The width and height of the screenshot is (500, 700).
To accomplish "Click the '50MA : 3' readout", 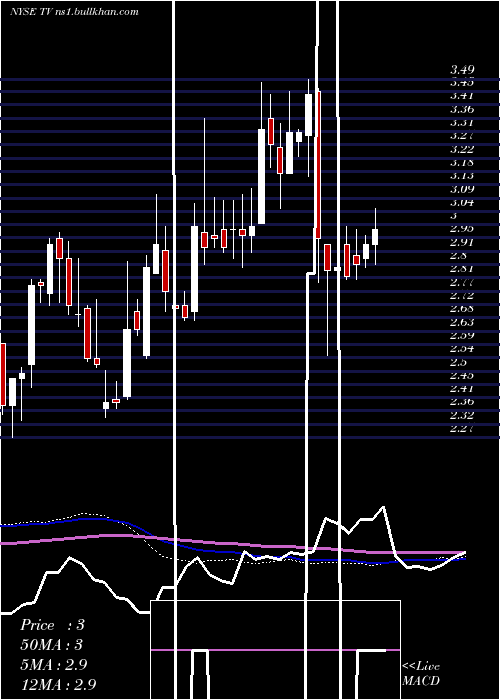I will point(52,645).
